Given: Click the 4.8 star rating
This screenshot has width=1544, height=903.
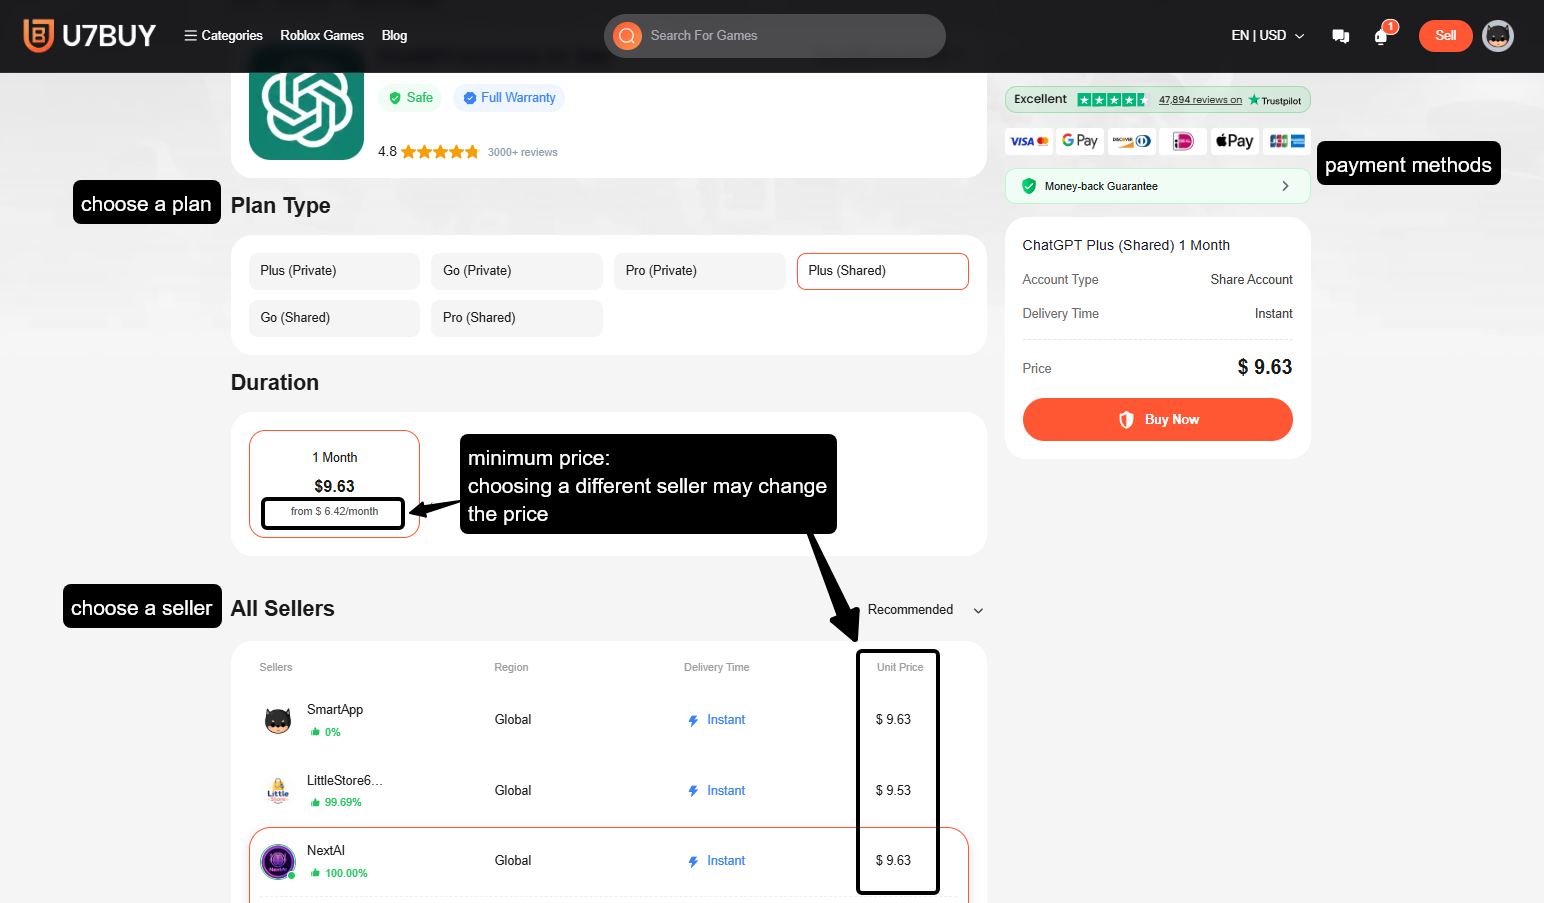Looking at the screenshot, I should click(428, 152).
